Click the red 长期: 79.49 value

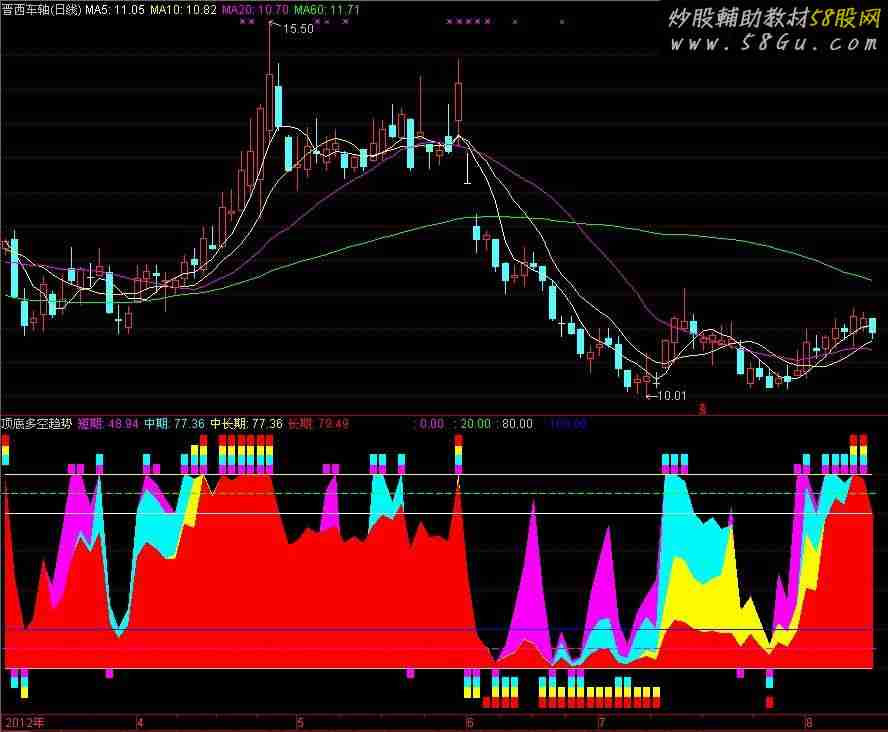coord(318,424)
